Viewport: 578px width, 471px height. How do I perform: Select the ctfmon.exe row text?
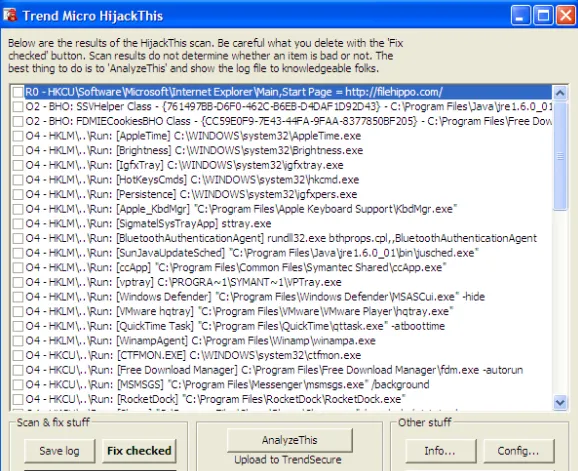(x=193, y=355)
